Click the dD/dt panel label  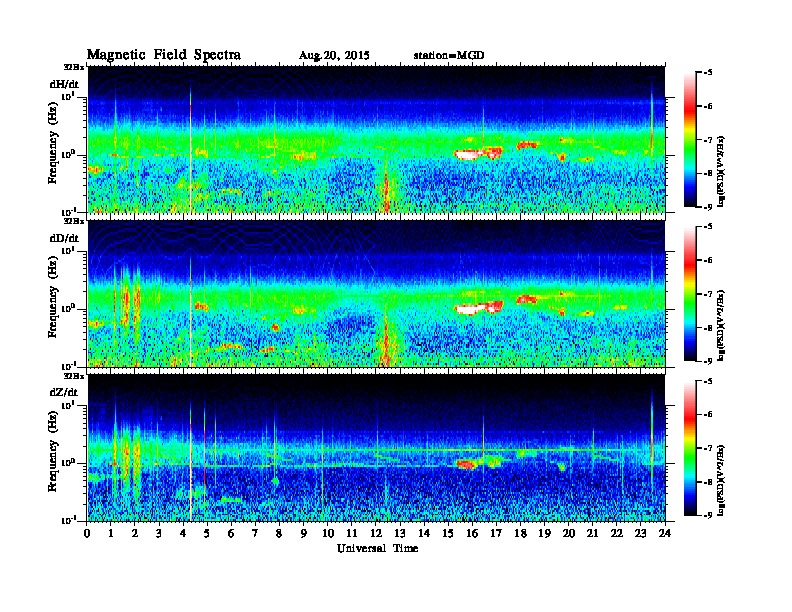[64, 238]
